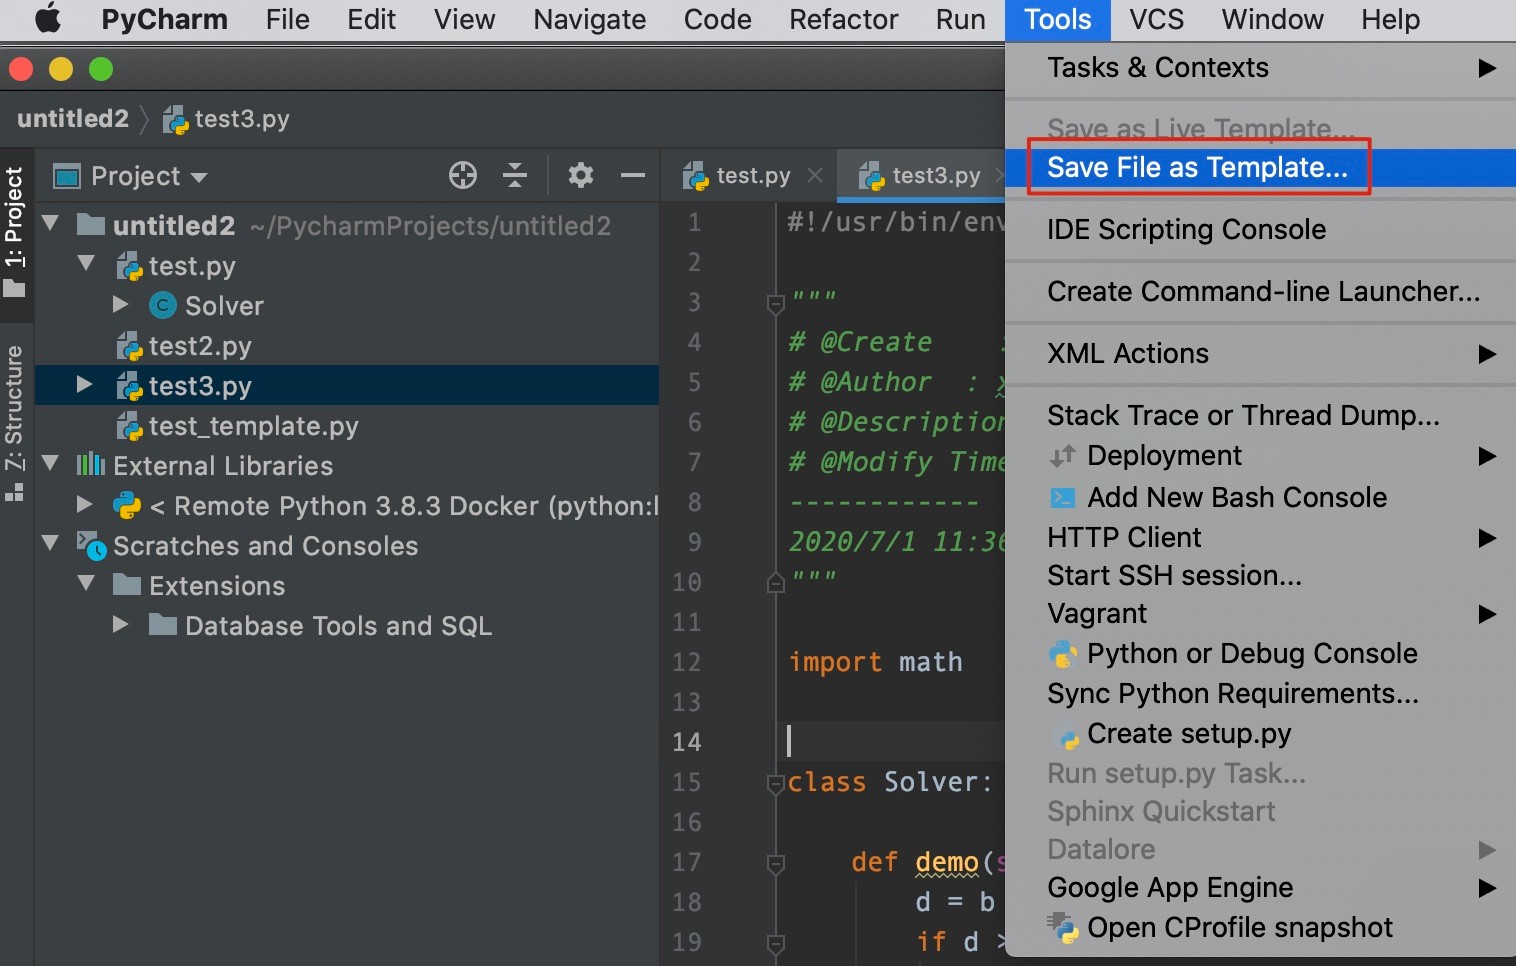Screen dimensions: 1516x966
Task: Toggle fold marker on line 19 if statement
Action: [x=775, y=943]
